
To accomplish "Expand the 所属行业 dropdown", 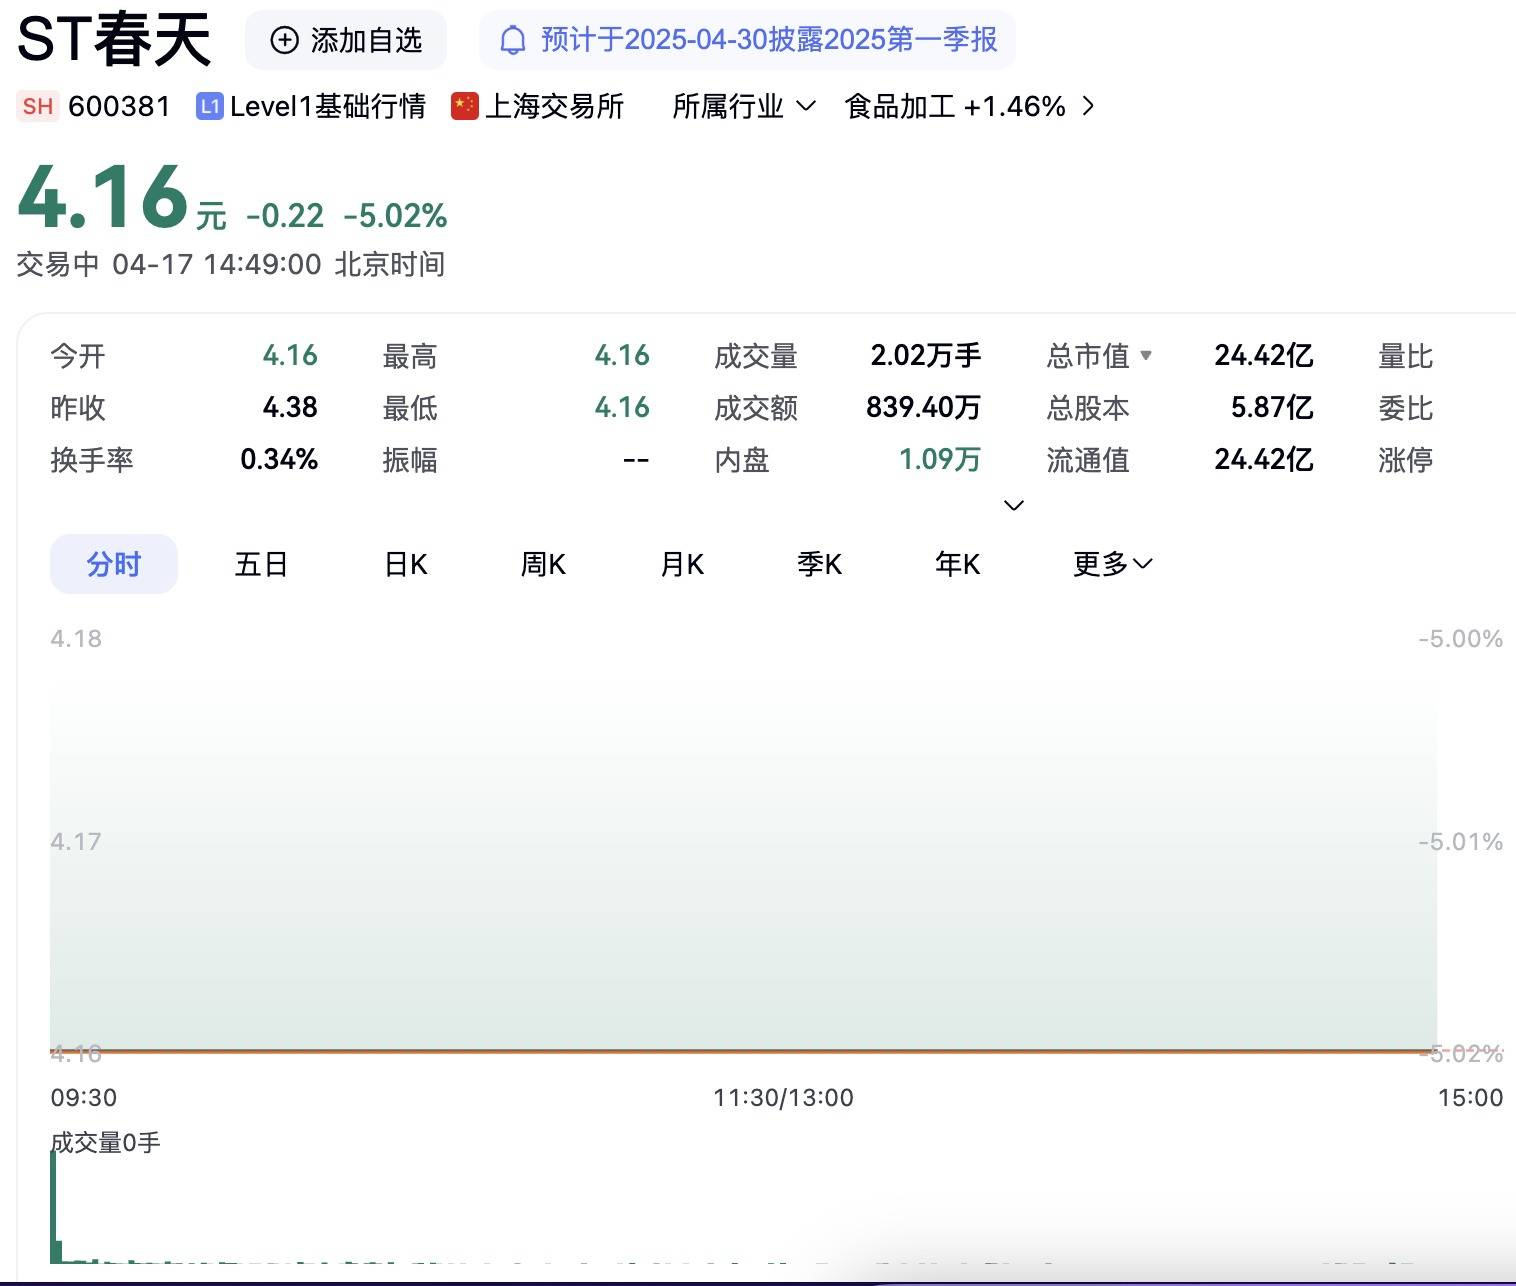I will click(x=806, y=106).
